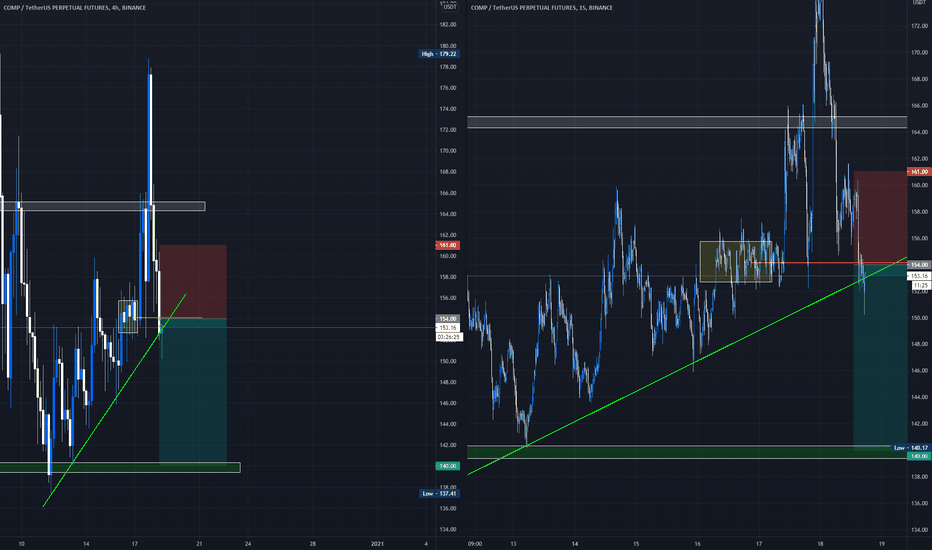The width and height of the screenshot is (932, 550).
Task: Click the 153.16 price label on the 15-minute chart
Action: click(x=920, y=276)
